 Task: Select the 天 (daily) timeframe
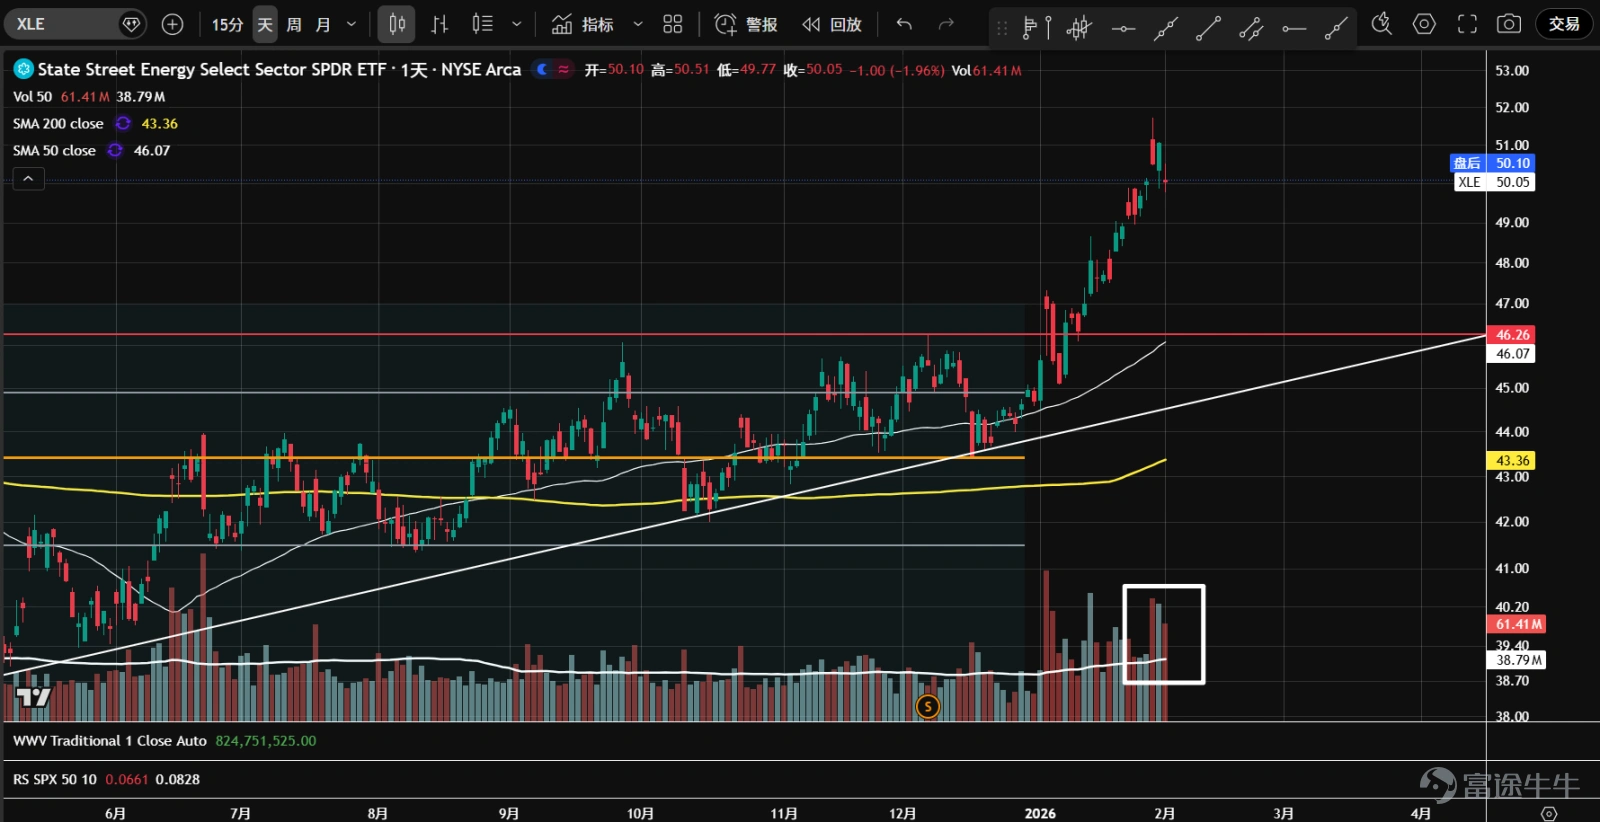[x=265, y=24]
